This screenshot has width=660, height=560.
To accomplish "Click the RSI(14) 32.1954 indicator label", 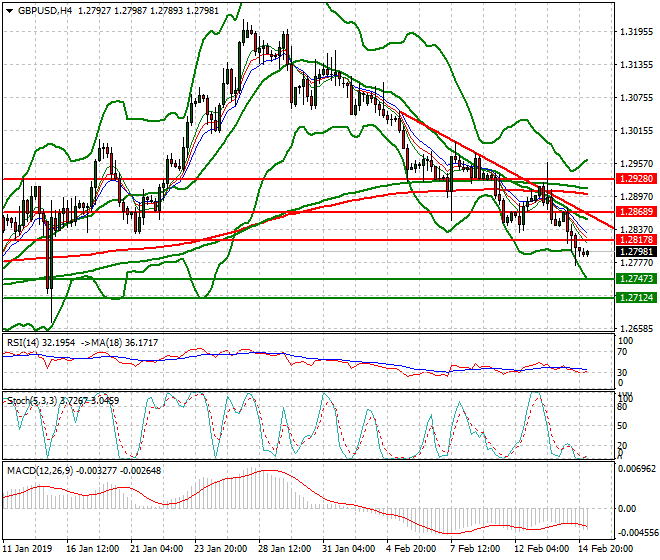I will [x=41, y=343].
